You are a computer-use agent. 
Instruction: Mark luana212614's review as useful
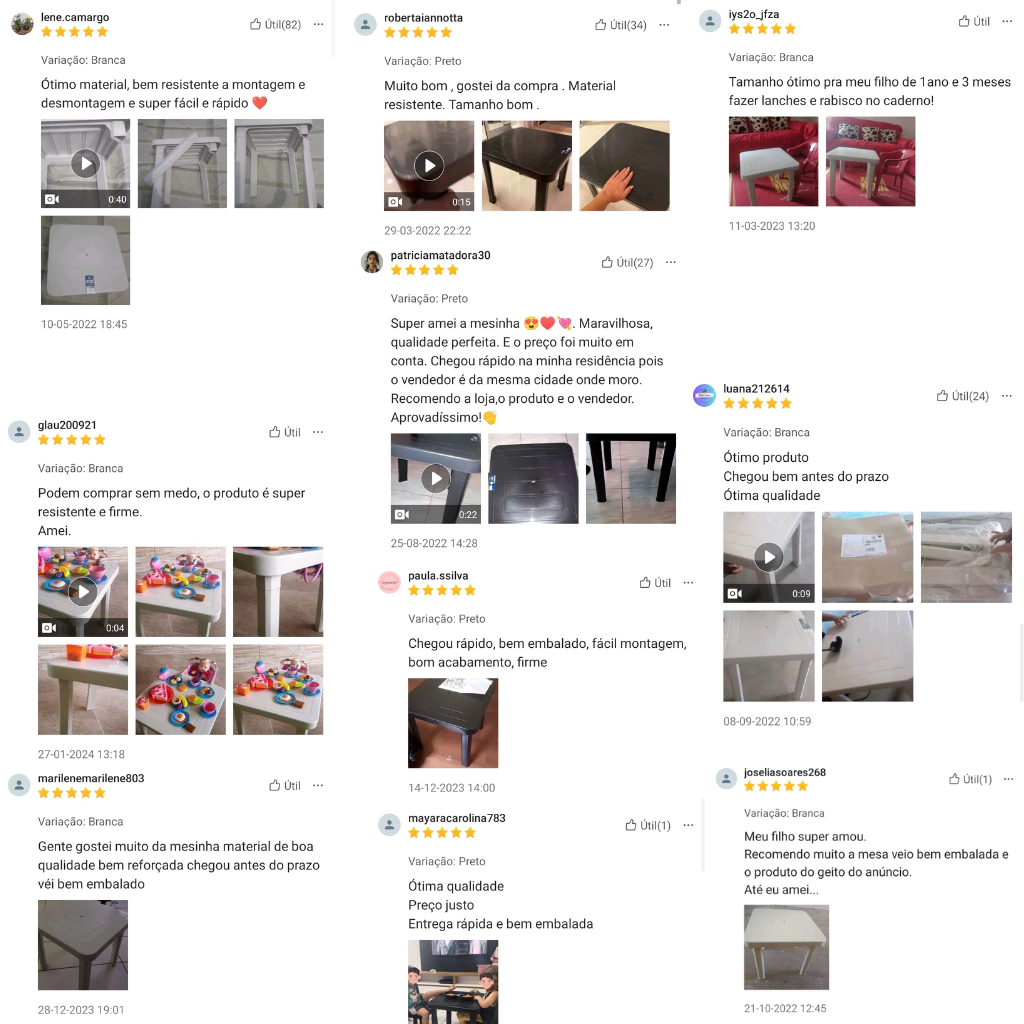click(963, 396)
